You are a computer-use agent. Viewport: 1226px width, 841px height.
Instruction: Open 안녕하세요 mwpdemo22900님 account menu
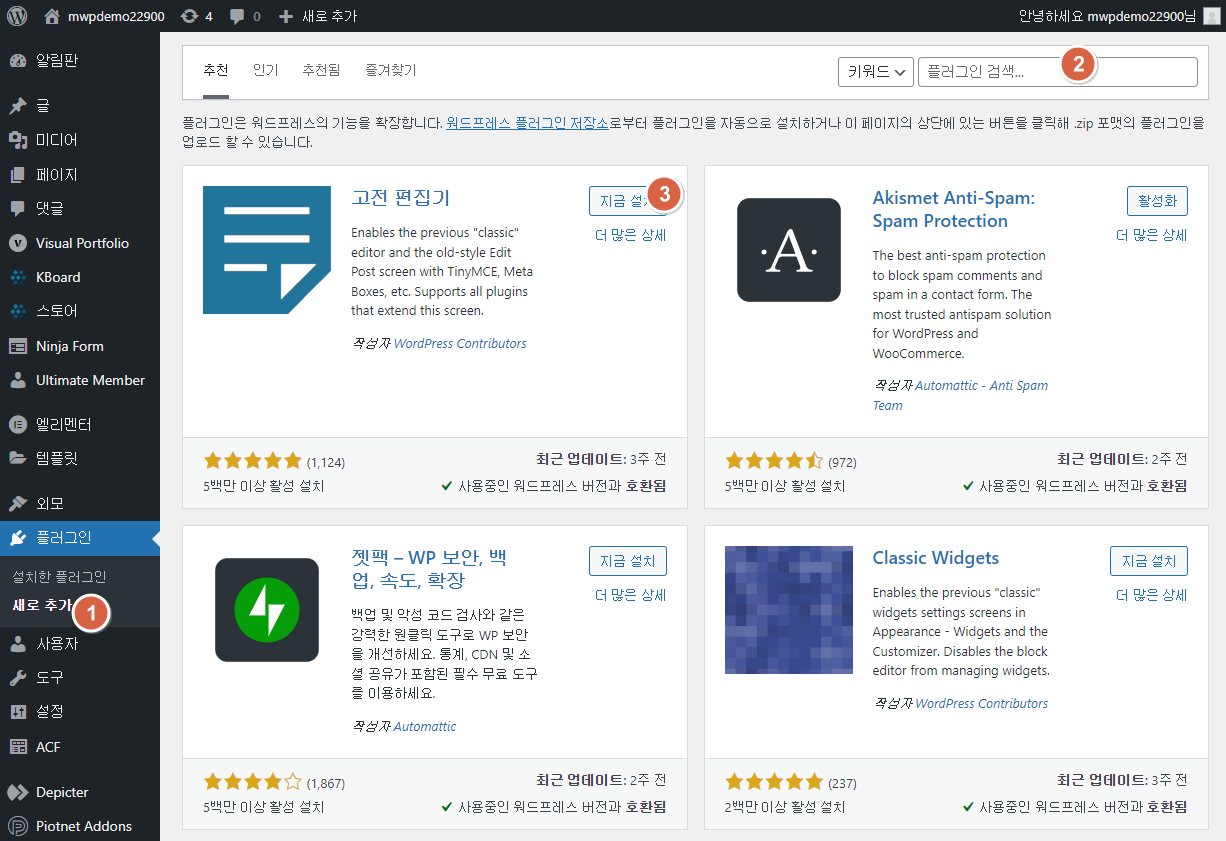(1119, 16)
